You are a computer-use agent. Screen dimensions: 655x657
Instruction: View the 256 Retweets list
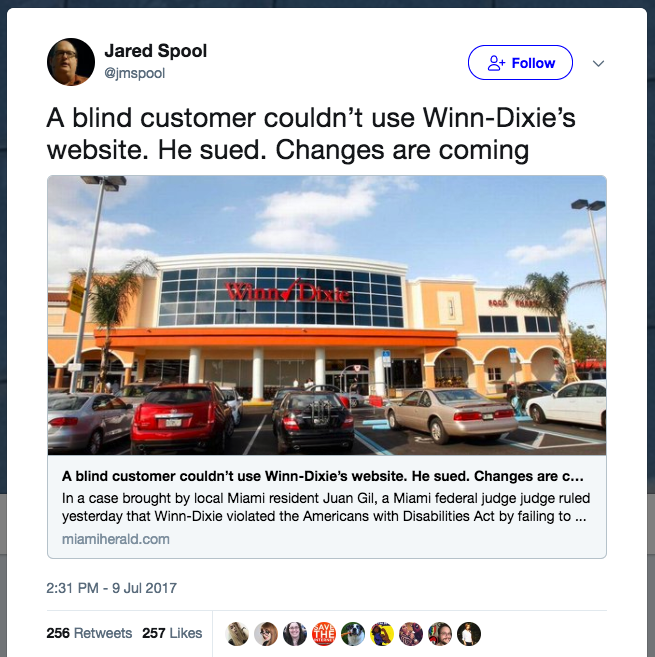tap(89, 633)
